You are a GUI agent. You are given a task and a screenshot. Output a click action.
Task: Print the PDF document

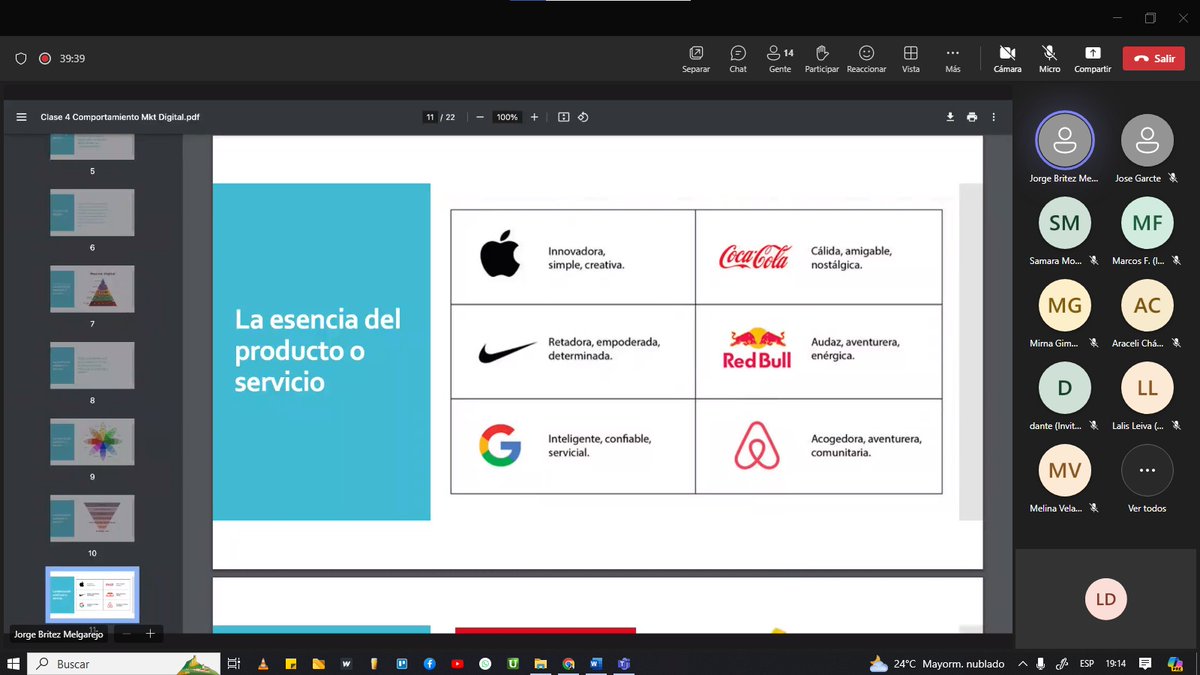pos(972,117)
